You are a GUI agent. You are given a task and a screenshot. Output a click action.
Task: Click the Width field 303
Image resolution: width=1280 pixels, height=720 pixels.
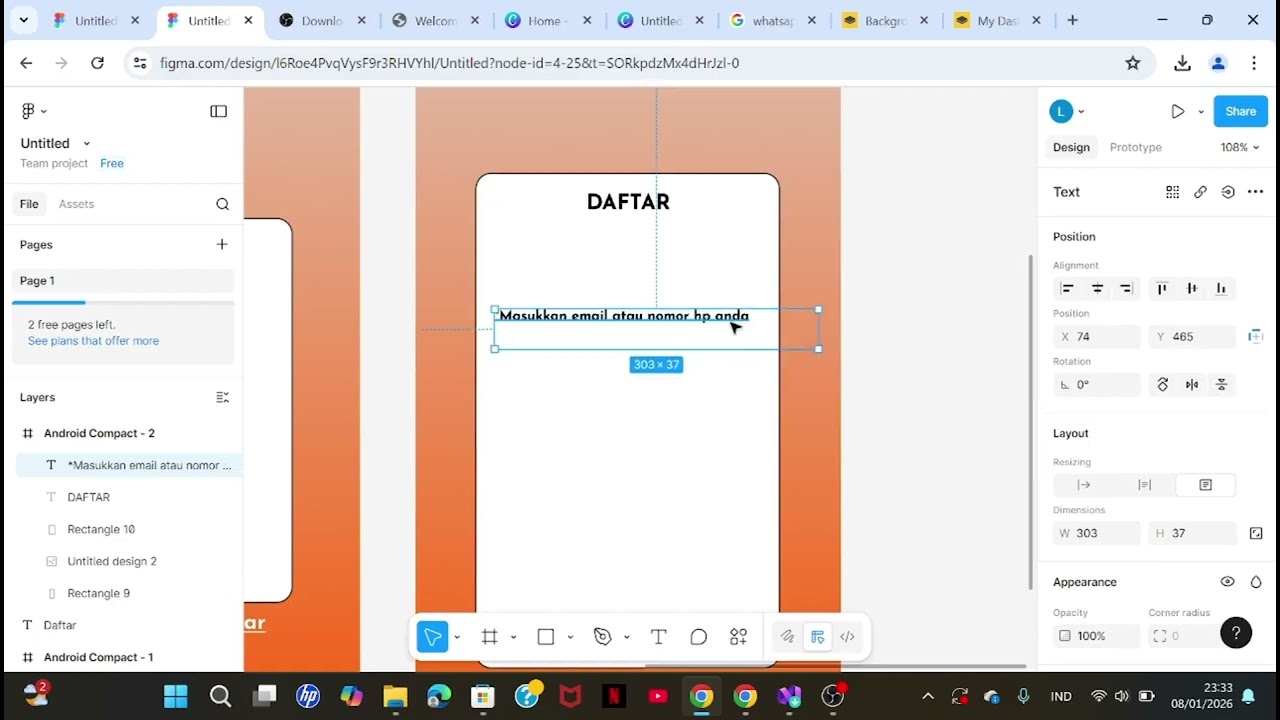1096,533
